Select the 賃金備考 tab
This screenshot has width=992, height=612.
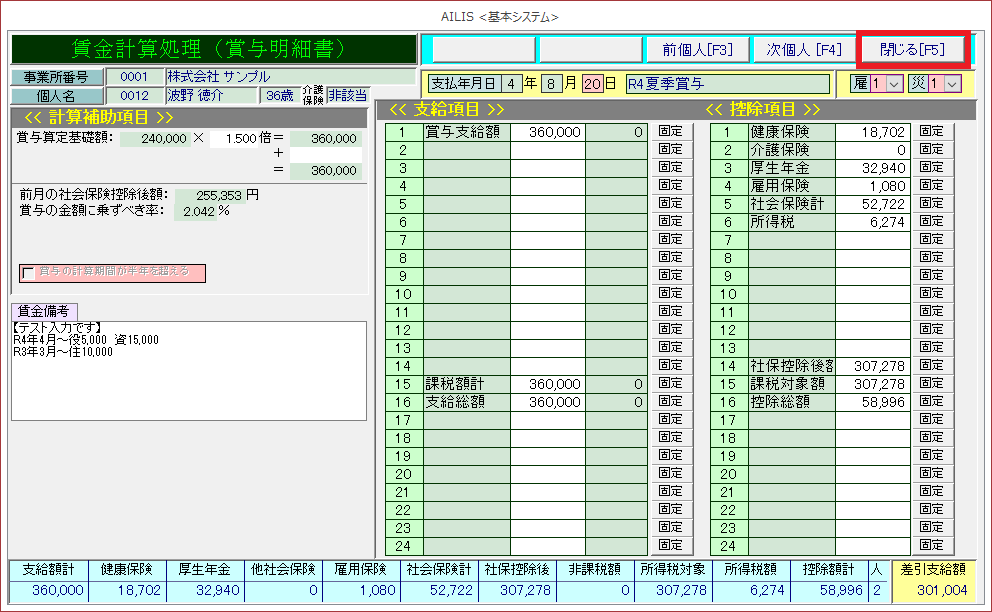tap(44, 311)
